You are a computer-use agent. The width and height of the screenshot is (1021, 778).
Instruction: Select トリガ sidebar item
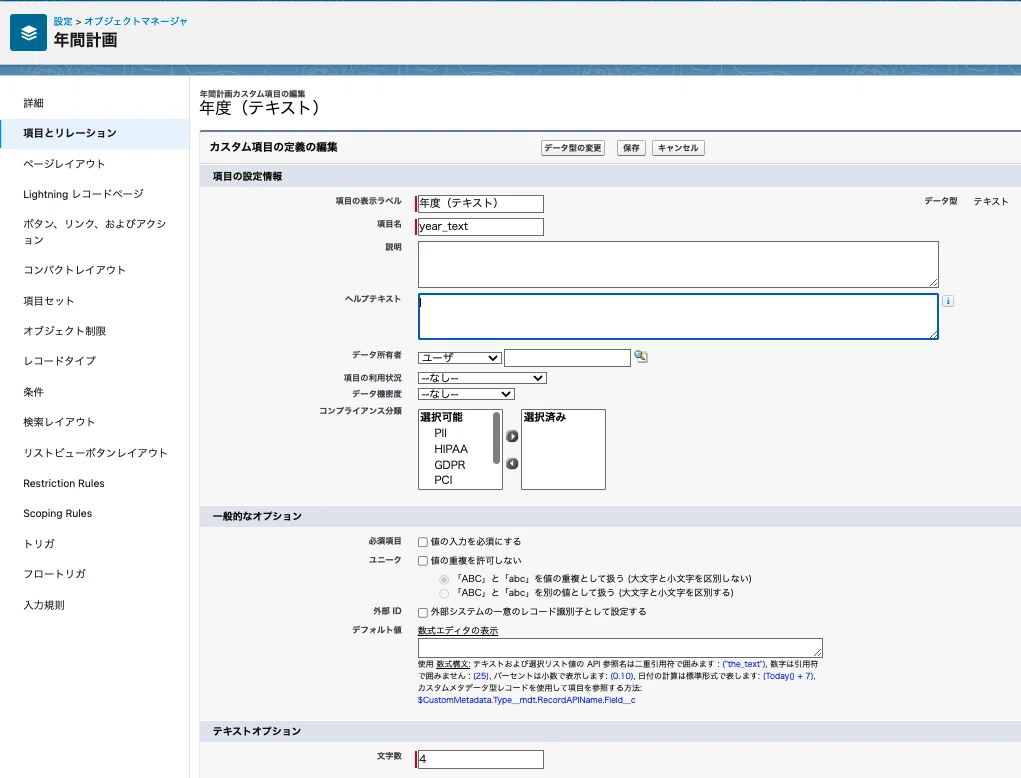pyautogui.click(x=39, y=544)
